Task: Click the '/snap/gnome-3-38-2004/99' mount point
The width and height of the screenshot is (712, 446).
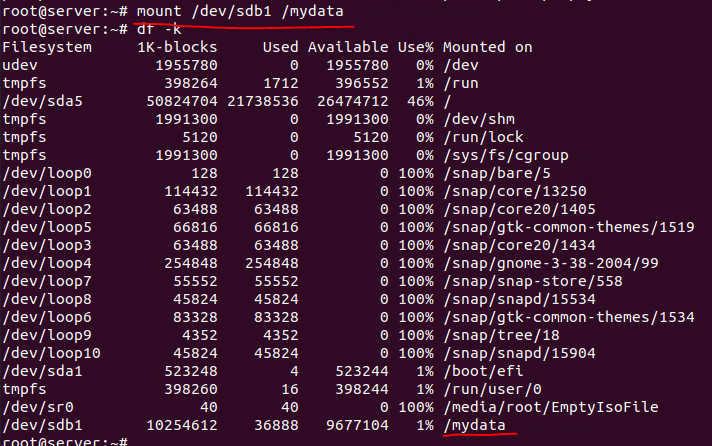Action: click(x=550, y=263)
